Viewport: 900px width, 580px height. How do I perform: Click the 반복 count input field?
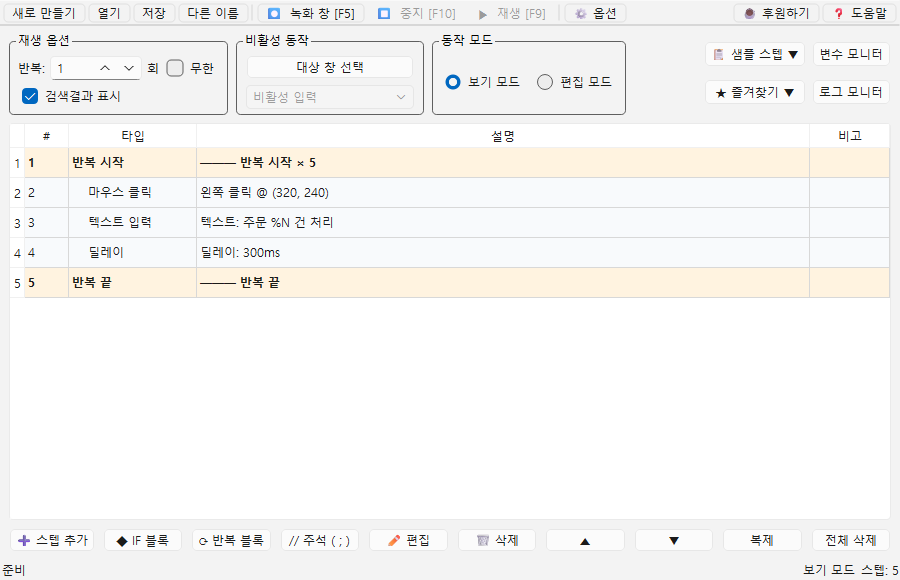click(x=72, y=68)
